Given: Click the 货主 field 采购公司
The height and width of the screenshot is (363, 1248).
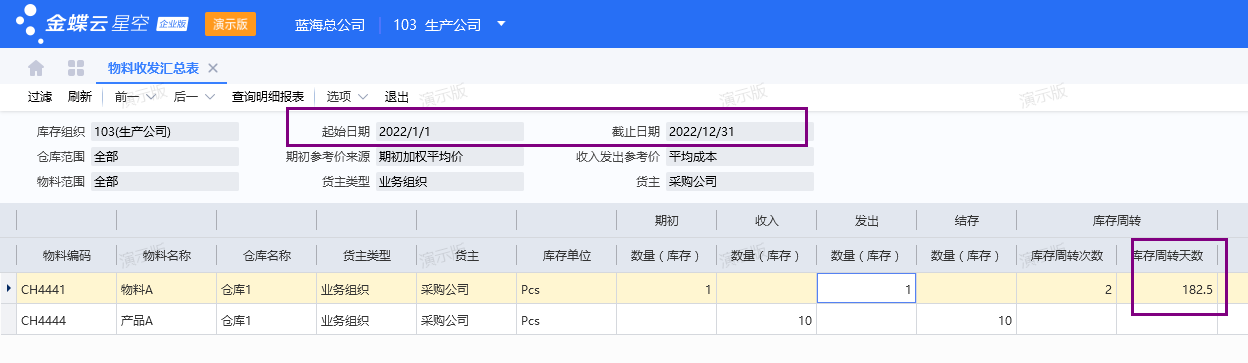Looking at the screenshot, I should pyautogui.click(x=739, y=181).
